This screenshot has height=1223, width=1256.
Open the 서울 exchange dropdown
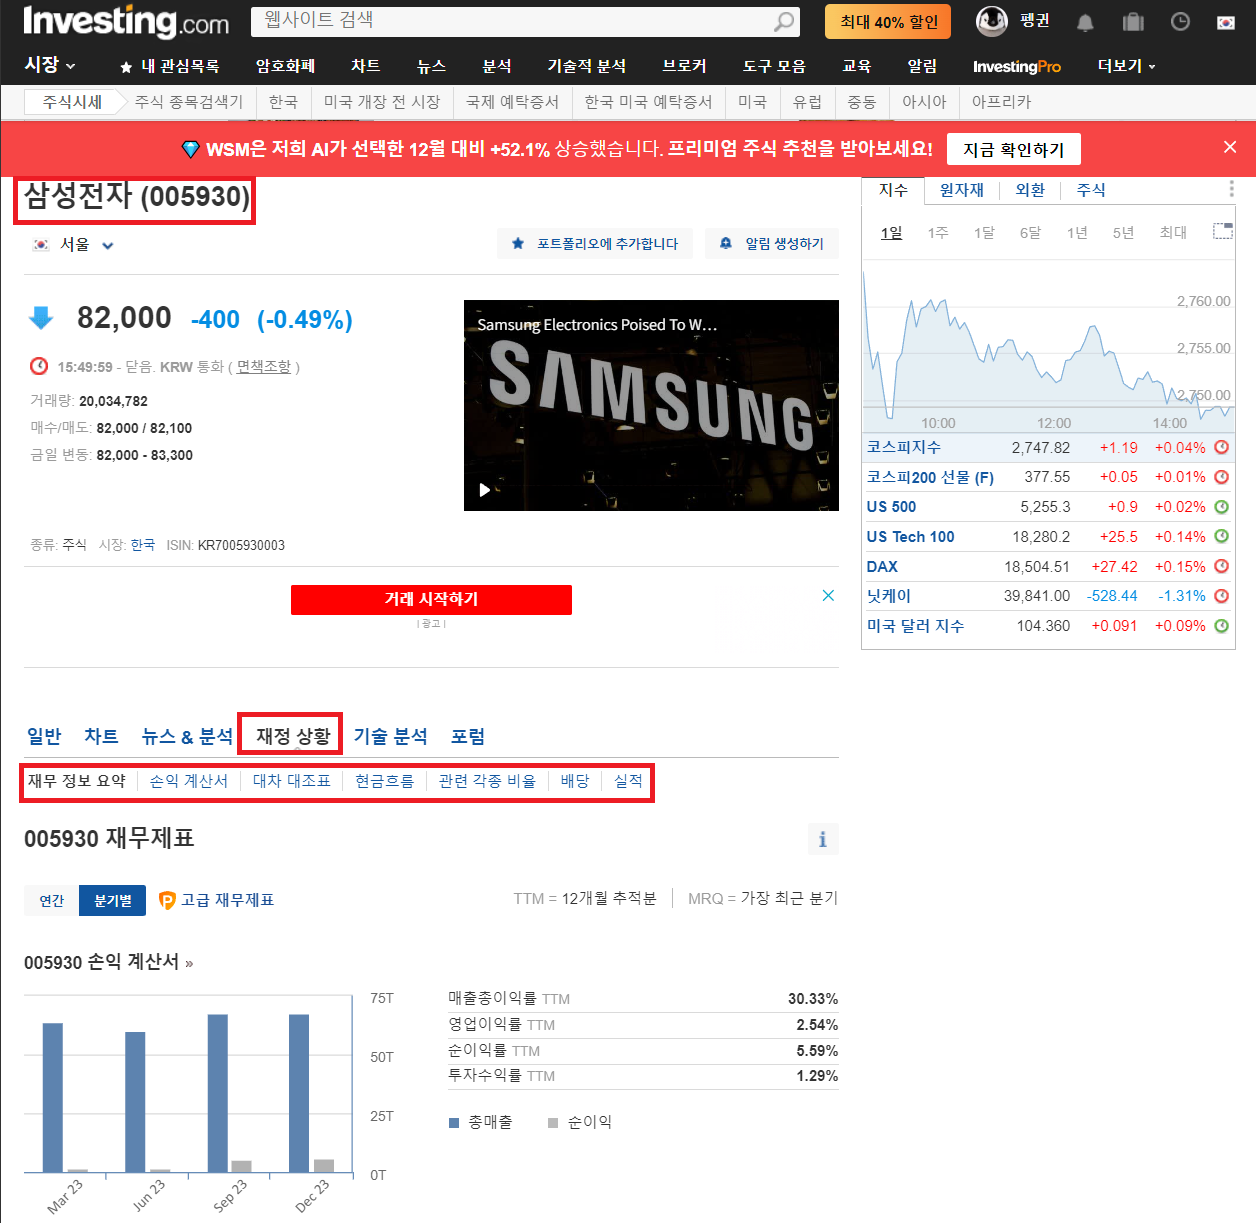(76, 245)
